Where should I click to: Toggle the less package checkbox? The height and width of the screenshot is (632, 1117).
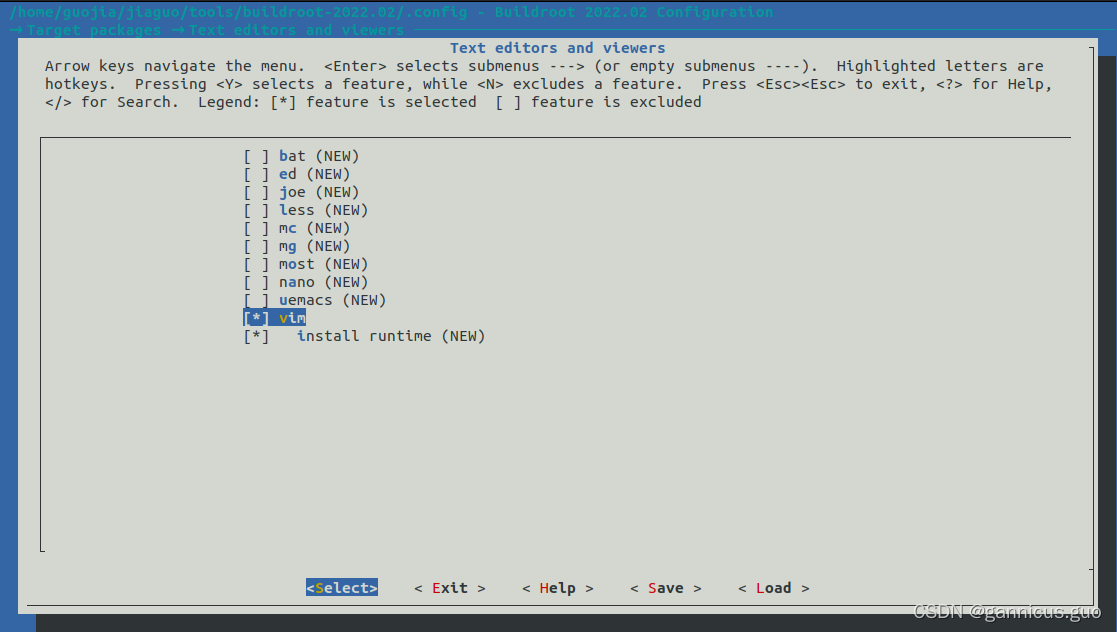tap(256, 210)
